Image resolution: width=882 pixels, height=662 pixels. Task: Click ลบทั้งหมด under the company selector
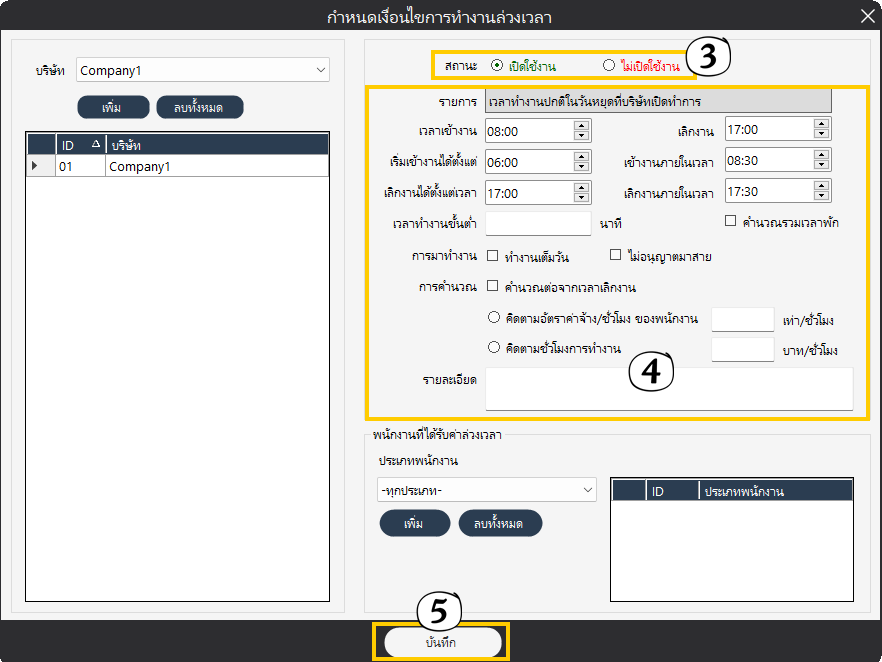click(x=200, y=107)
